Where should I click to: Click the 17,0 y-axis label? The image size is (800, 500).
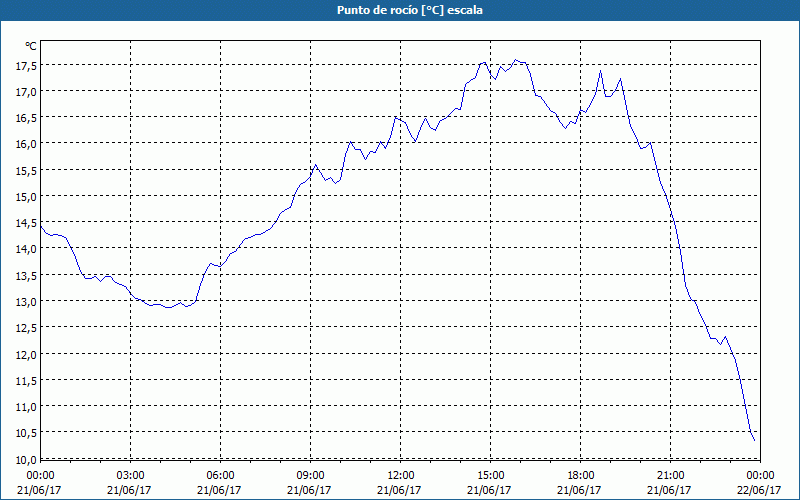pyautogui.click(x=26, y=92)
